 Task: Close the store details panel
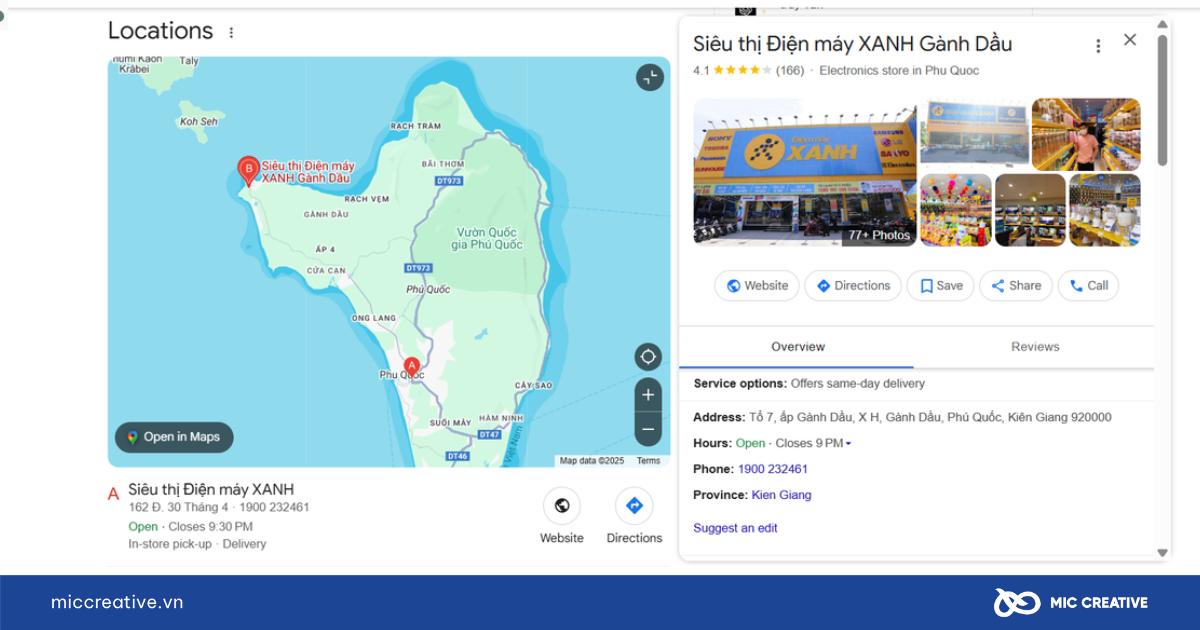[x=1130, y=40]
